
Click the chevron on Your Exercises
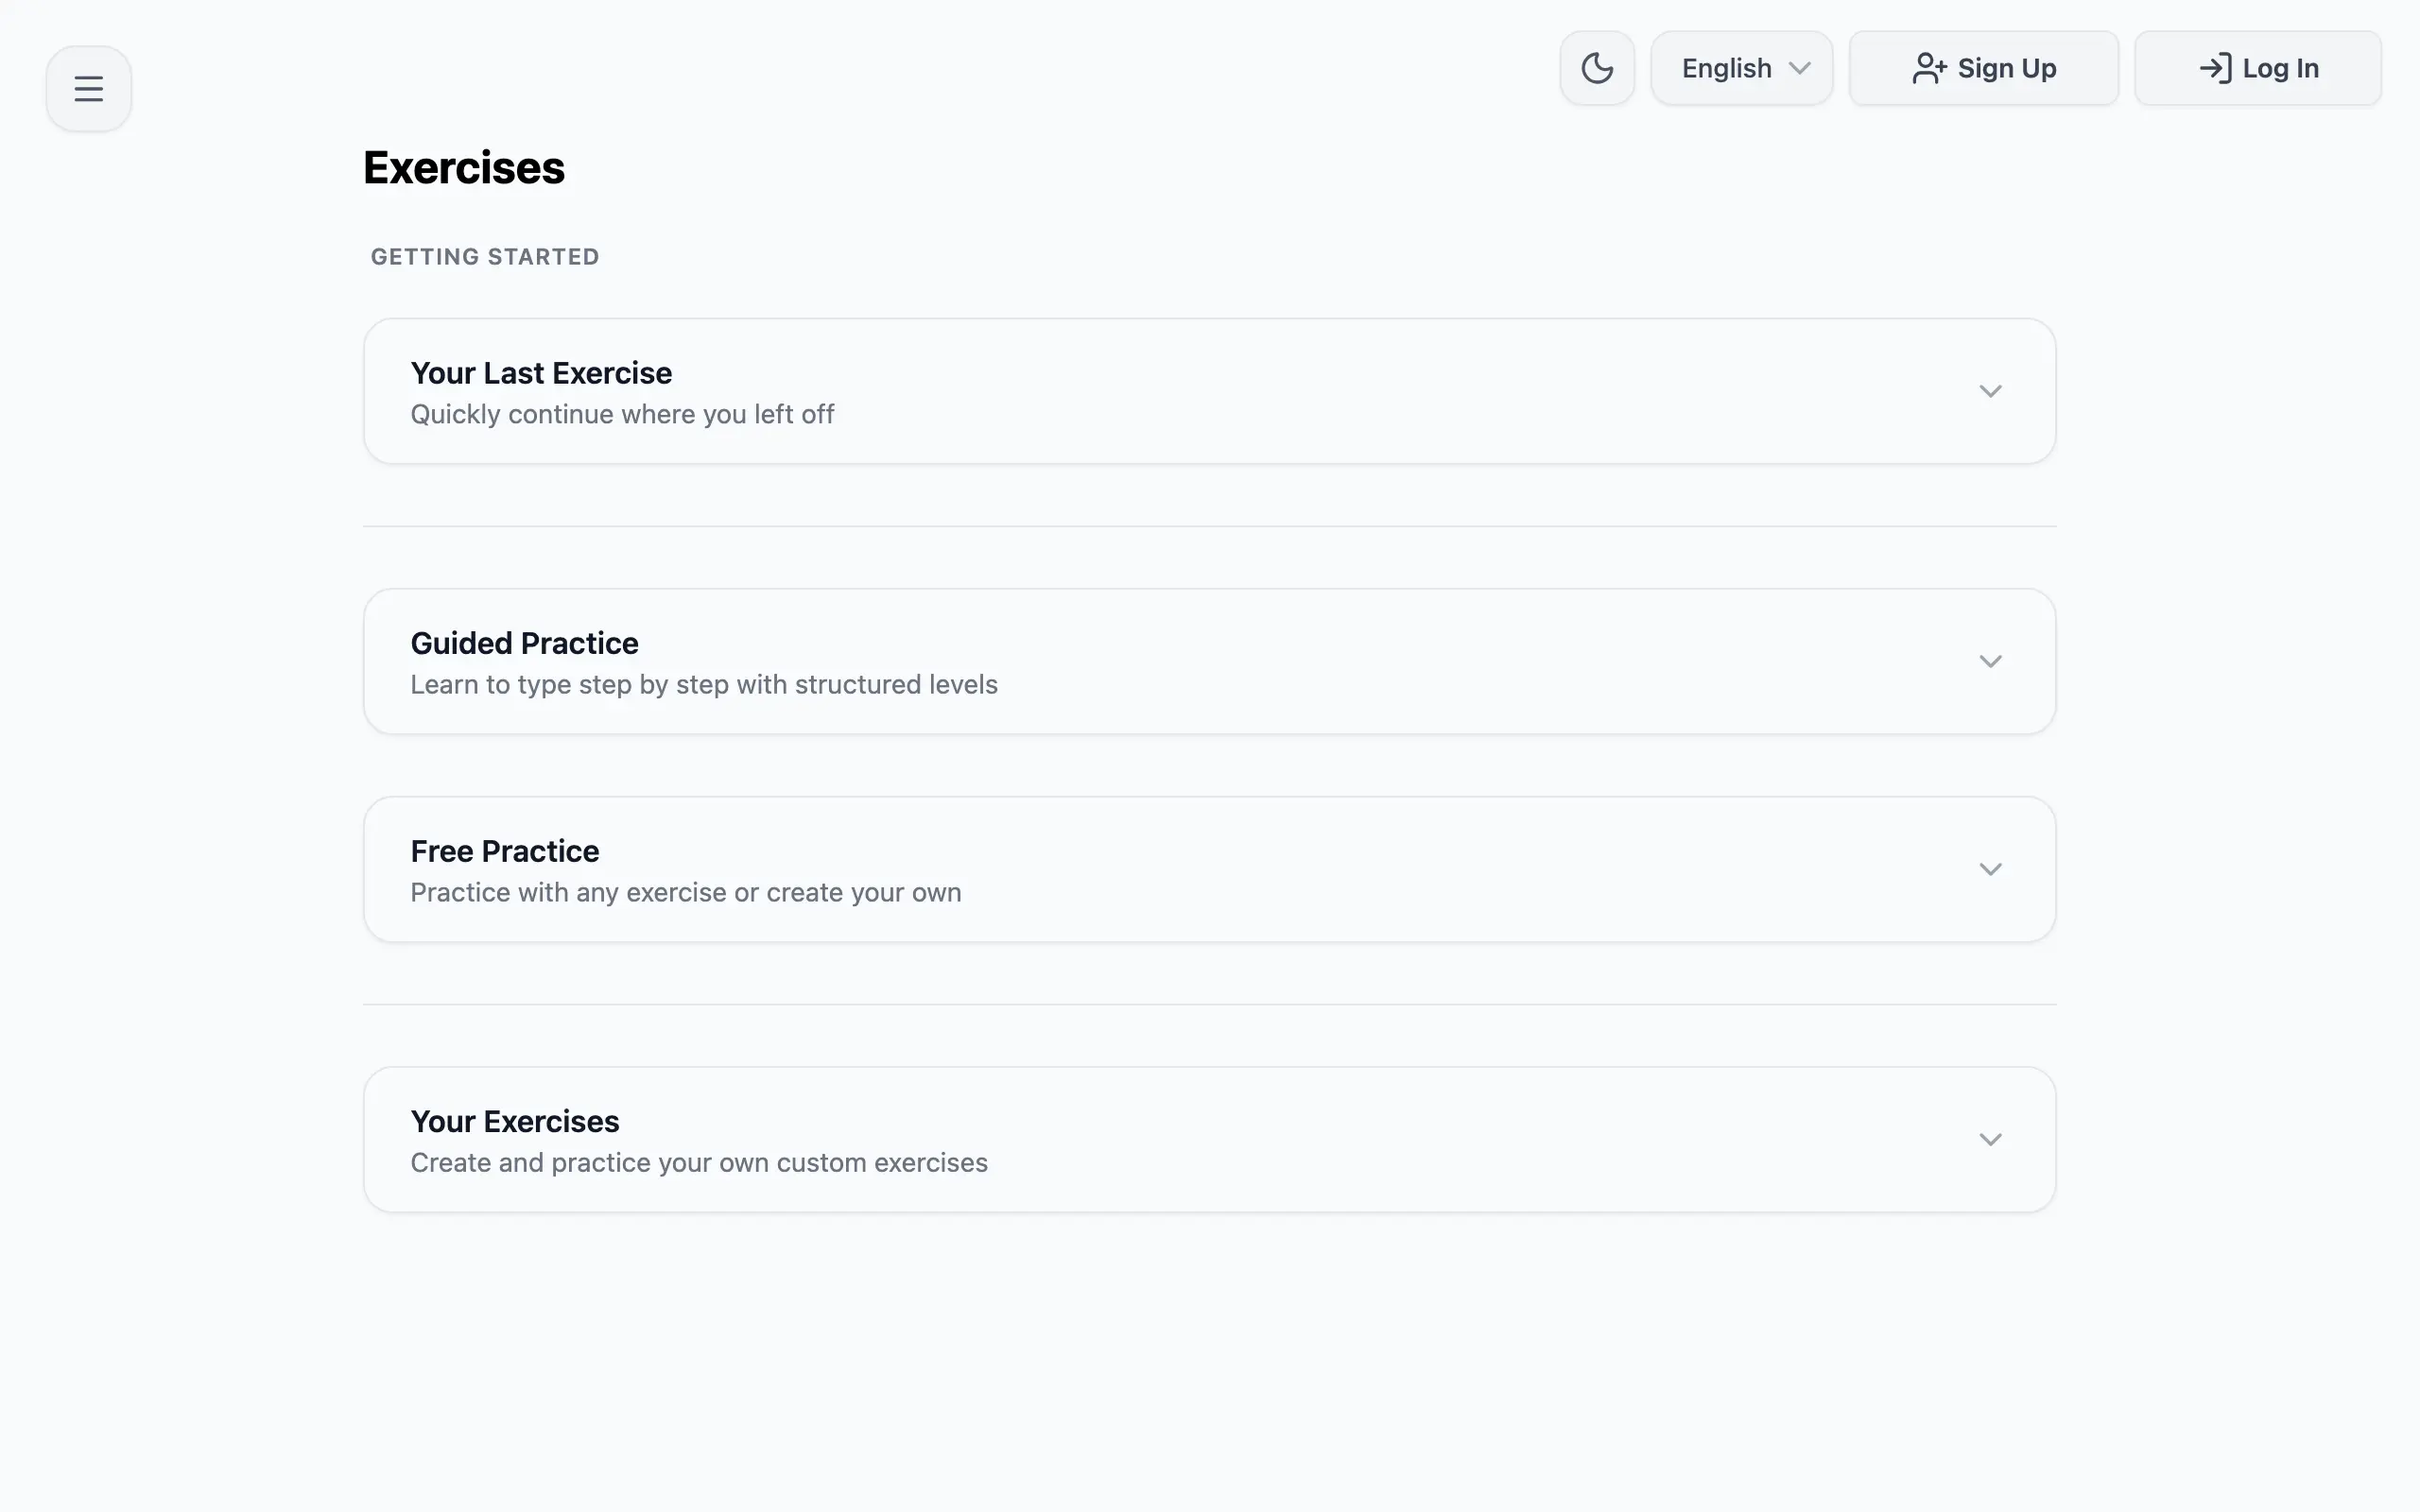(1990, 1139)
